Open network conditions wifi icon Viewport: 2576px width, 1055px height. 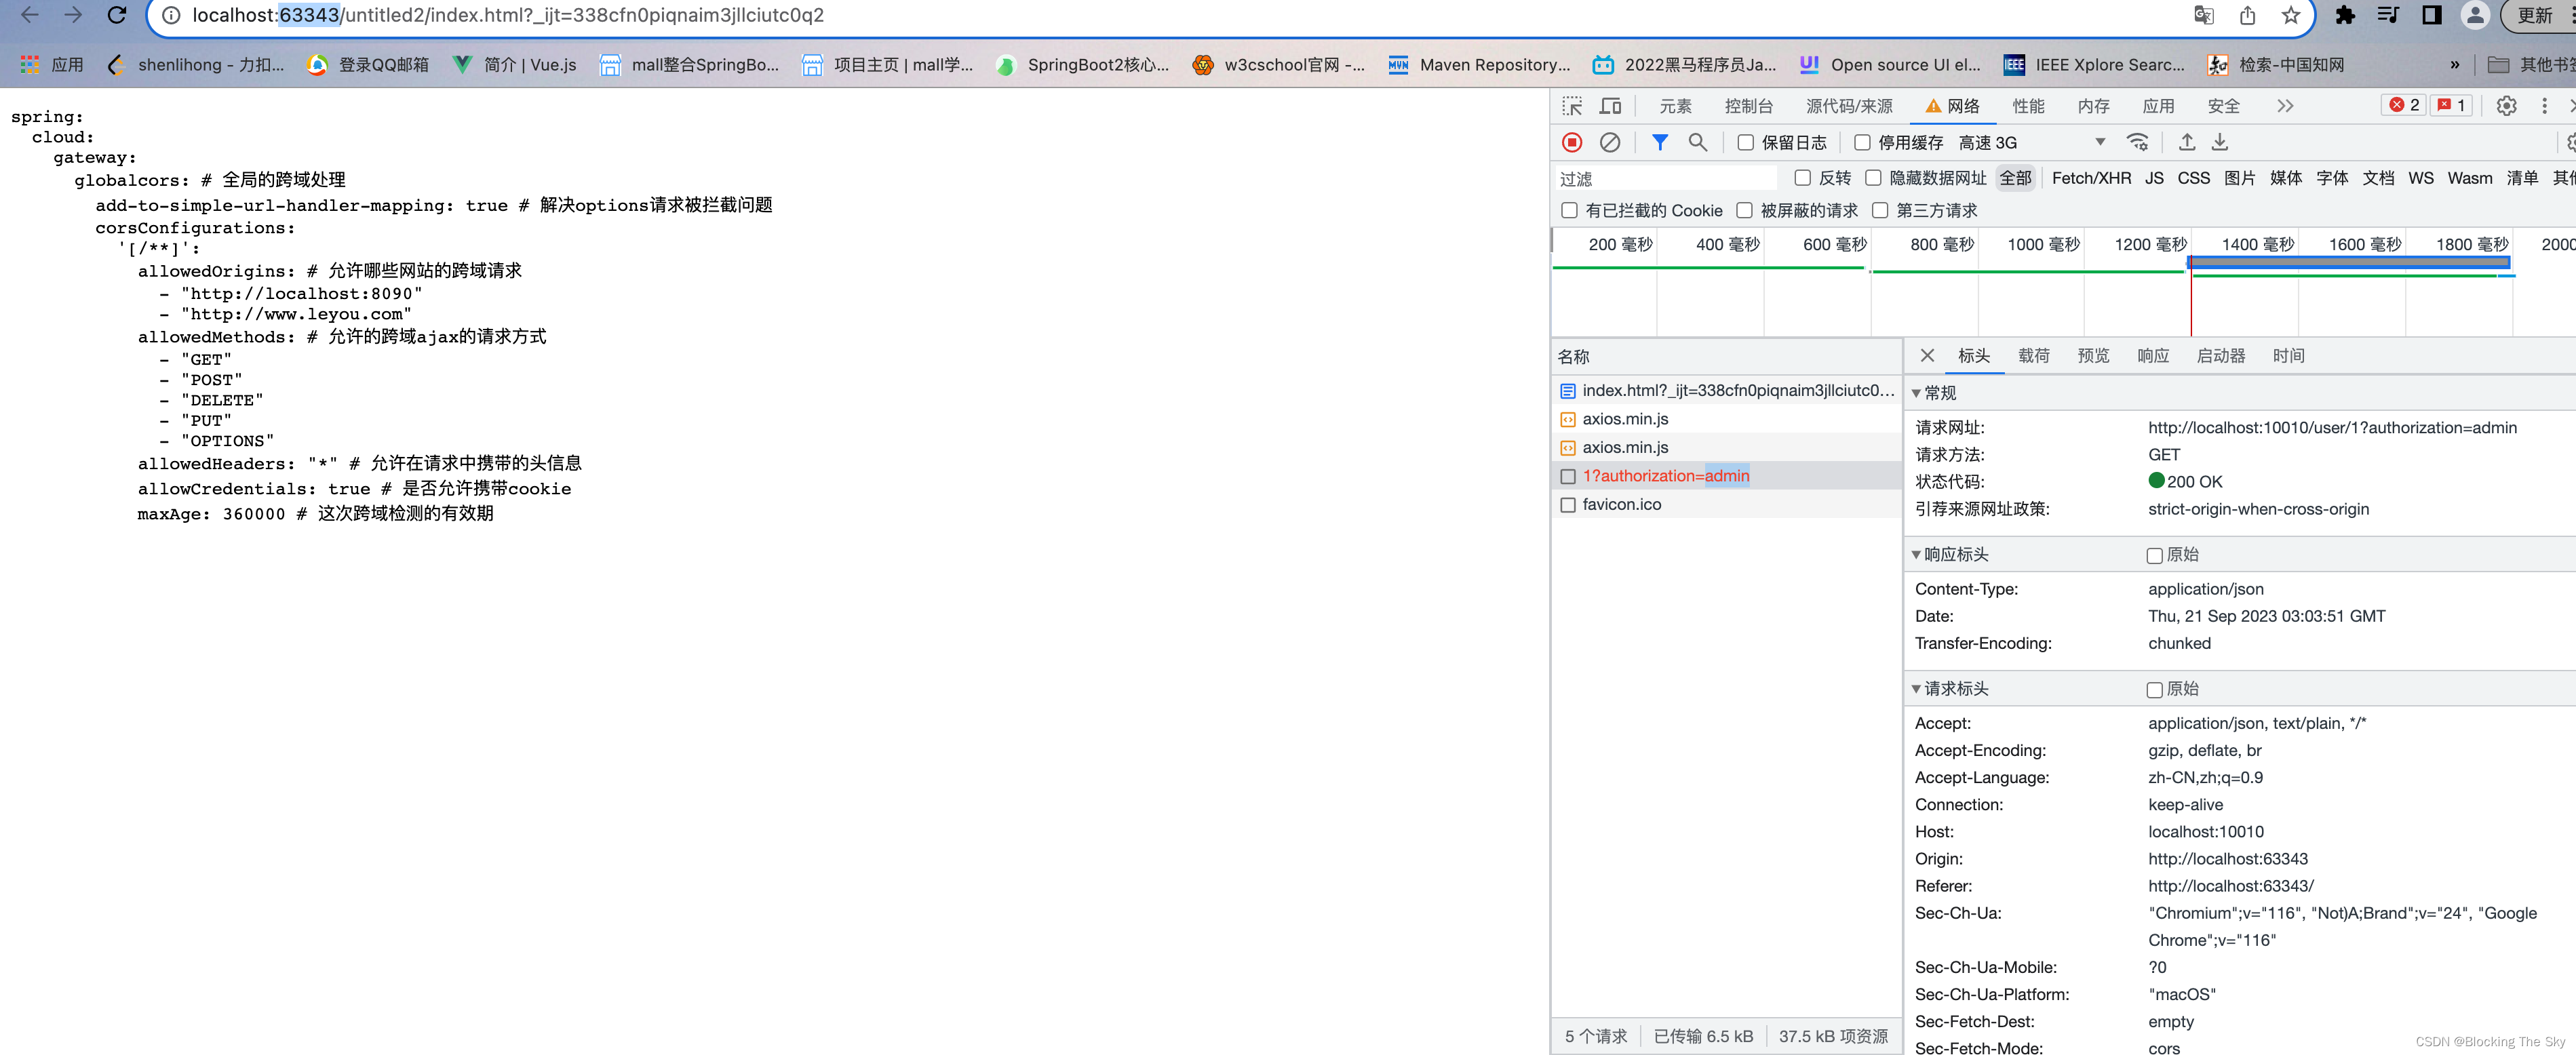click(x=2138, y=142)
